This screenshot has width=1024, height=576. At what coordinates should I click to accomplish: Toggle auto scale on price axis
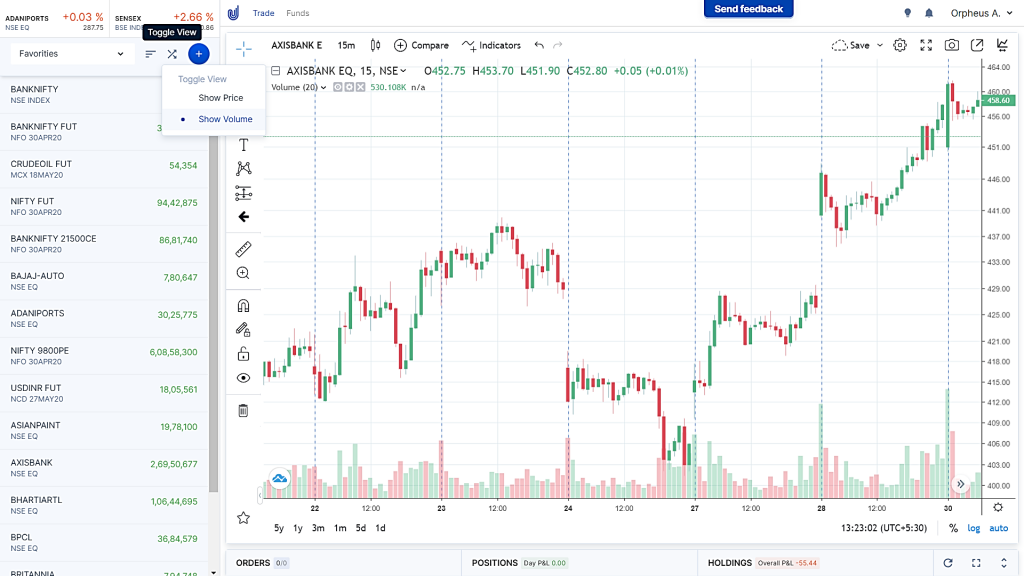click(999, 528)
